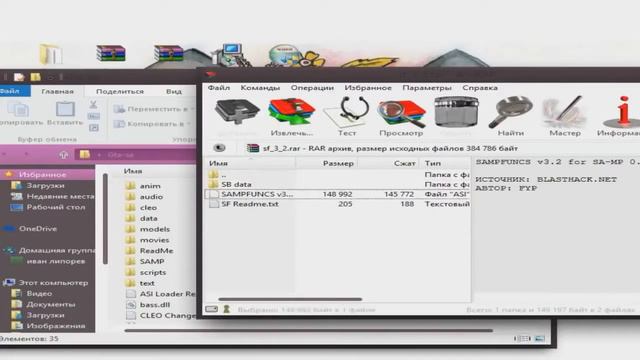Open the Операции menu

[x=312, y=88]
